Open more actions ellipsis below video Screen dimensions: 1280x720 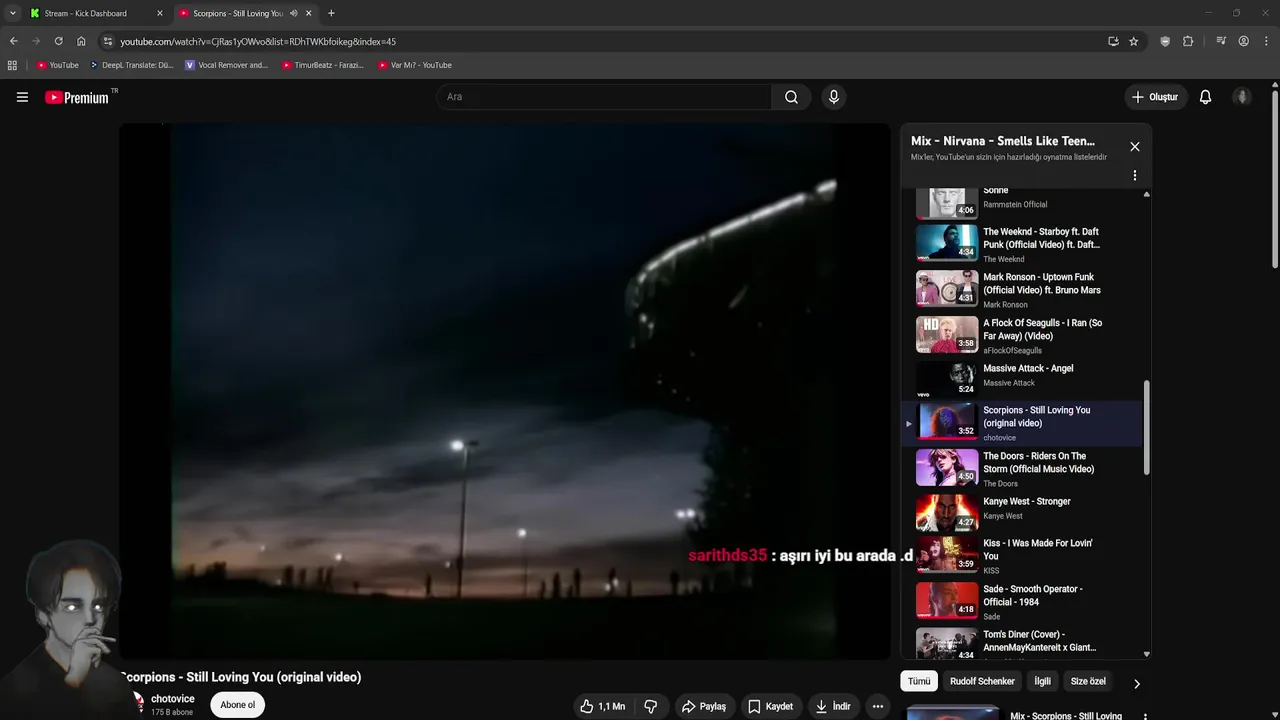[877, 706]
